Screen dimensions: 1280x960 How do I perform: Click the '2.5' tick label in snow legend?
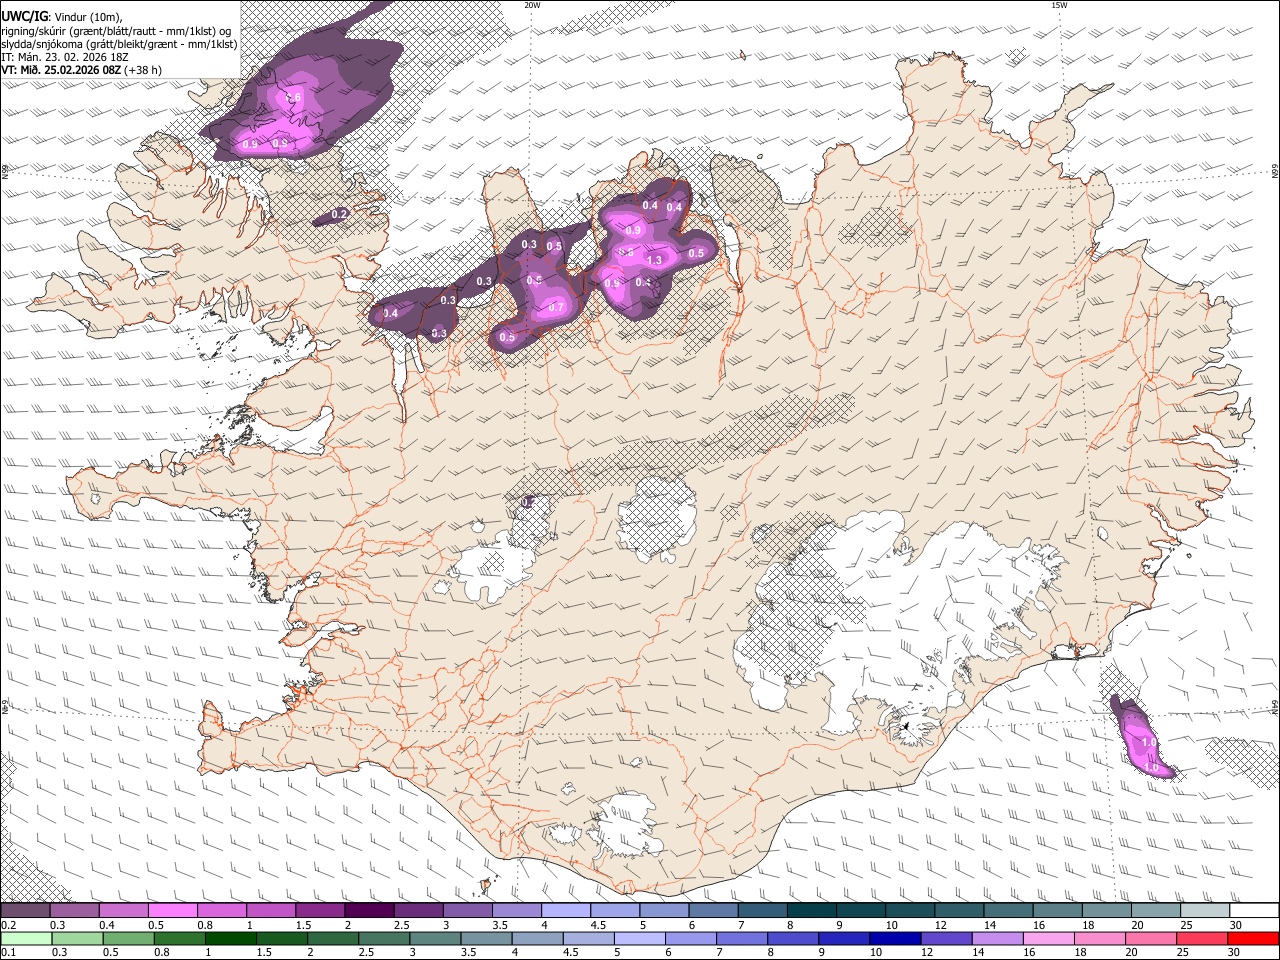coord(401,924)
